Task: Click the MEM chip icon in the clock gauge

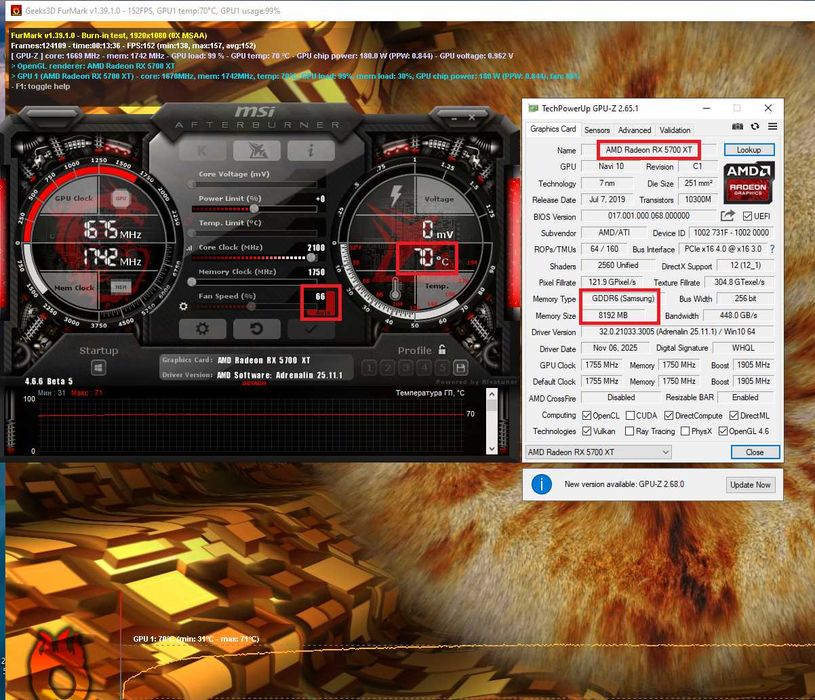Action: [121, 287]
